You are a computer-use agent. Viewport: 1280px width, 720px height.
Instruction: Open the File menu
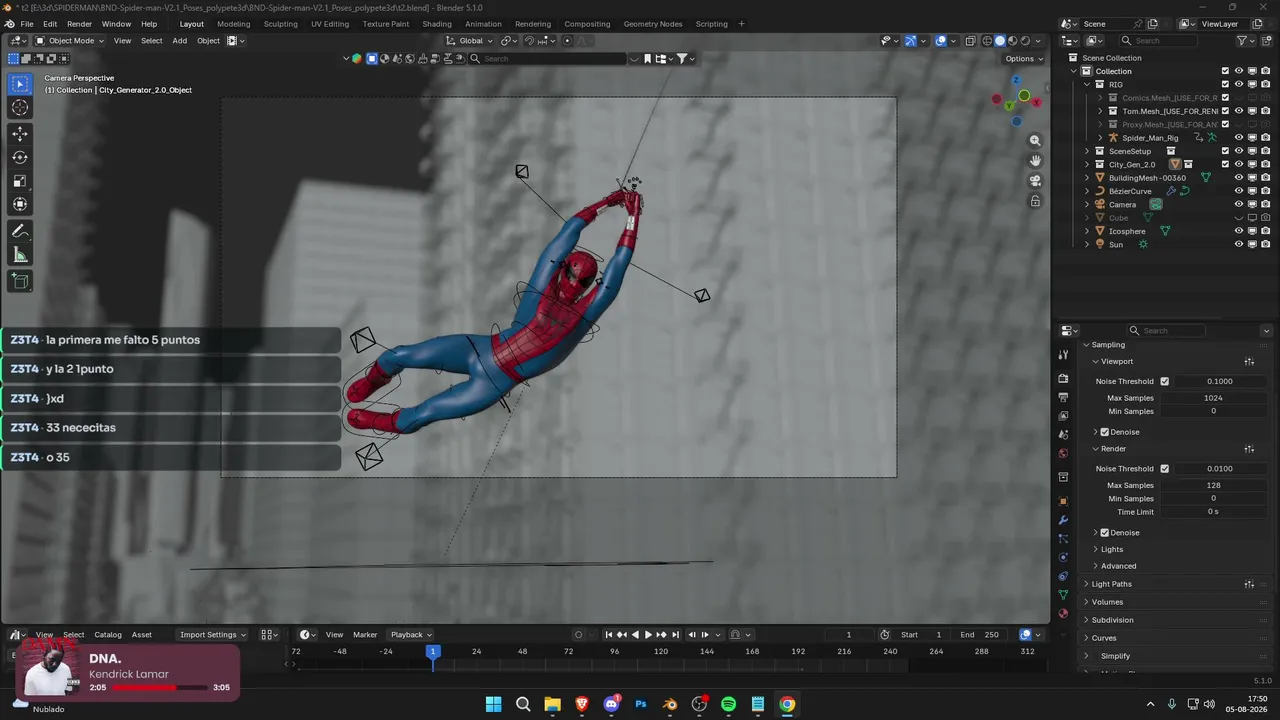click(27, 24)
